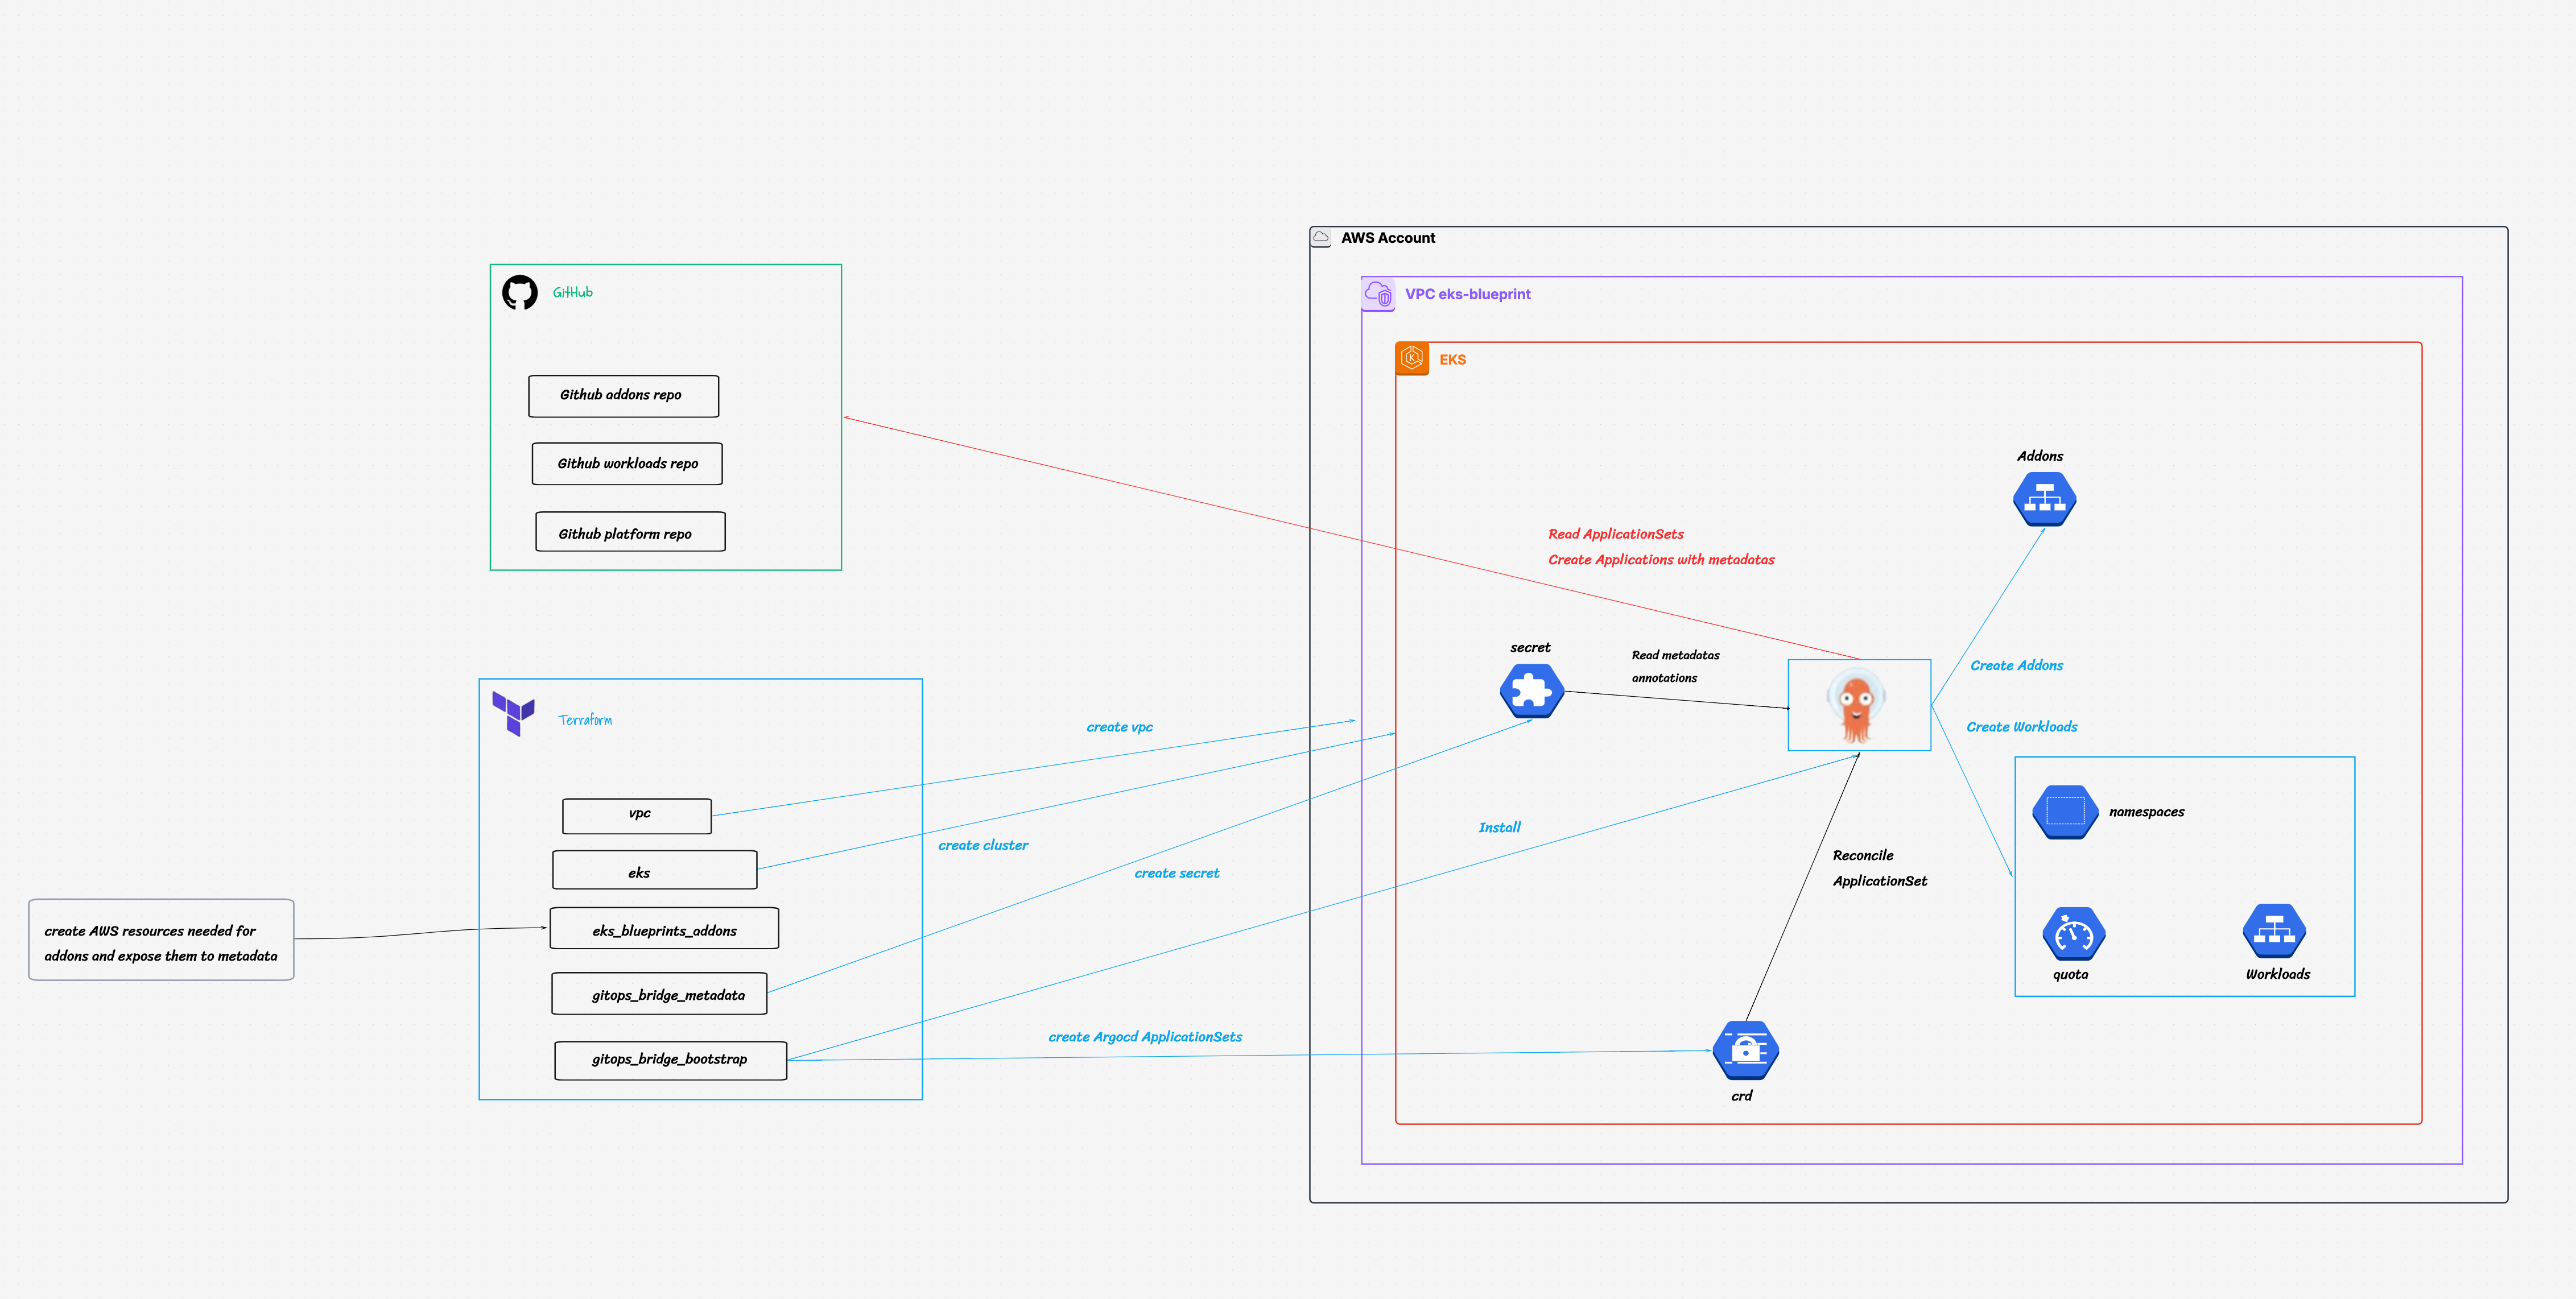Click the 'Read ApplicationSets' red label

(1615, 534)
